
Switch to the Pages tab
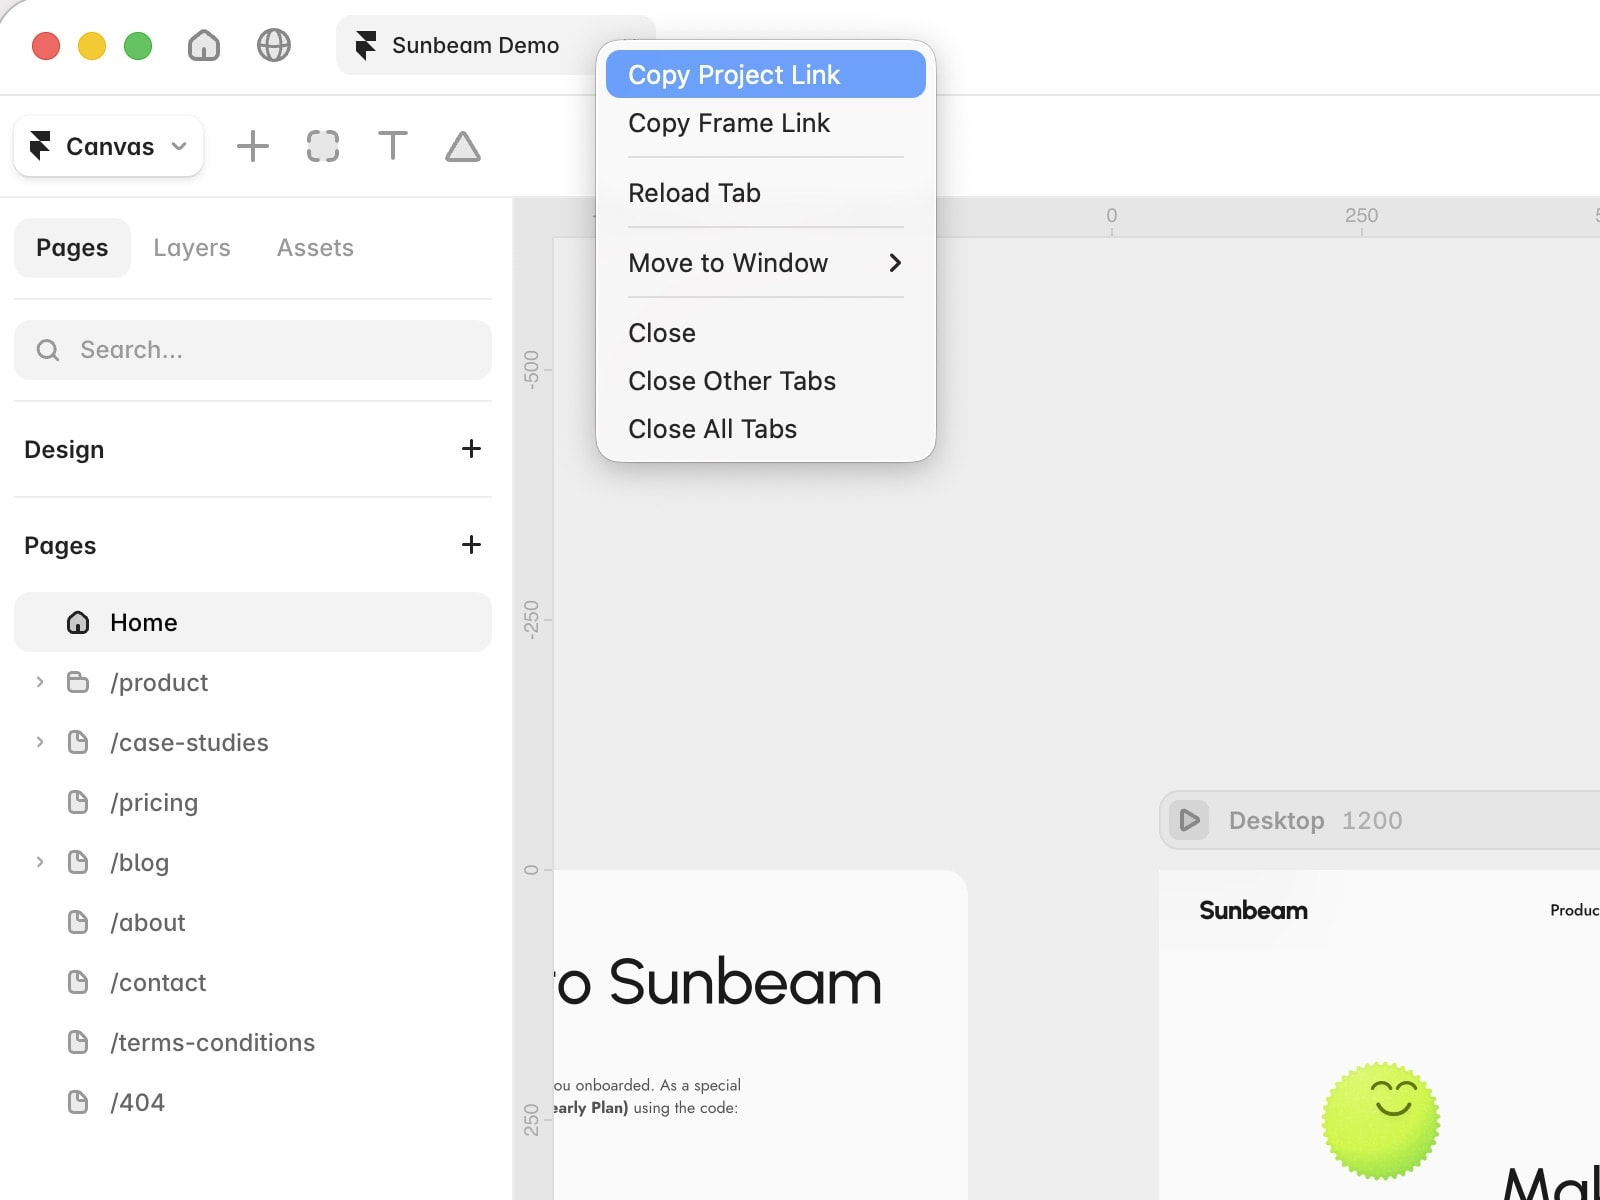pyautogui.click(x=72, y=248)
